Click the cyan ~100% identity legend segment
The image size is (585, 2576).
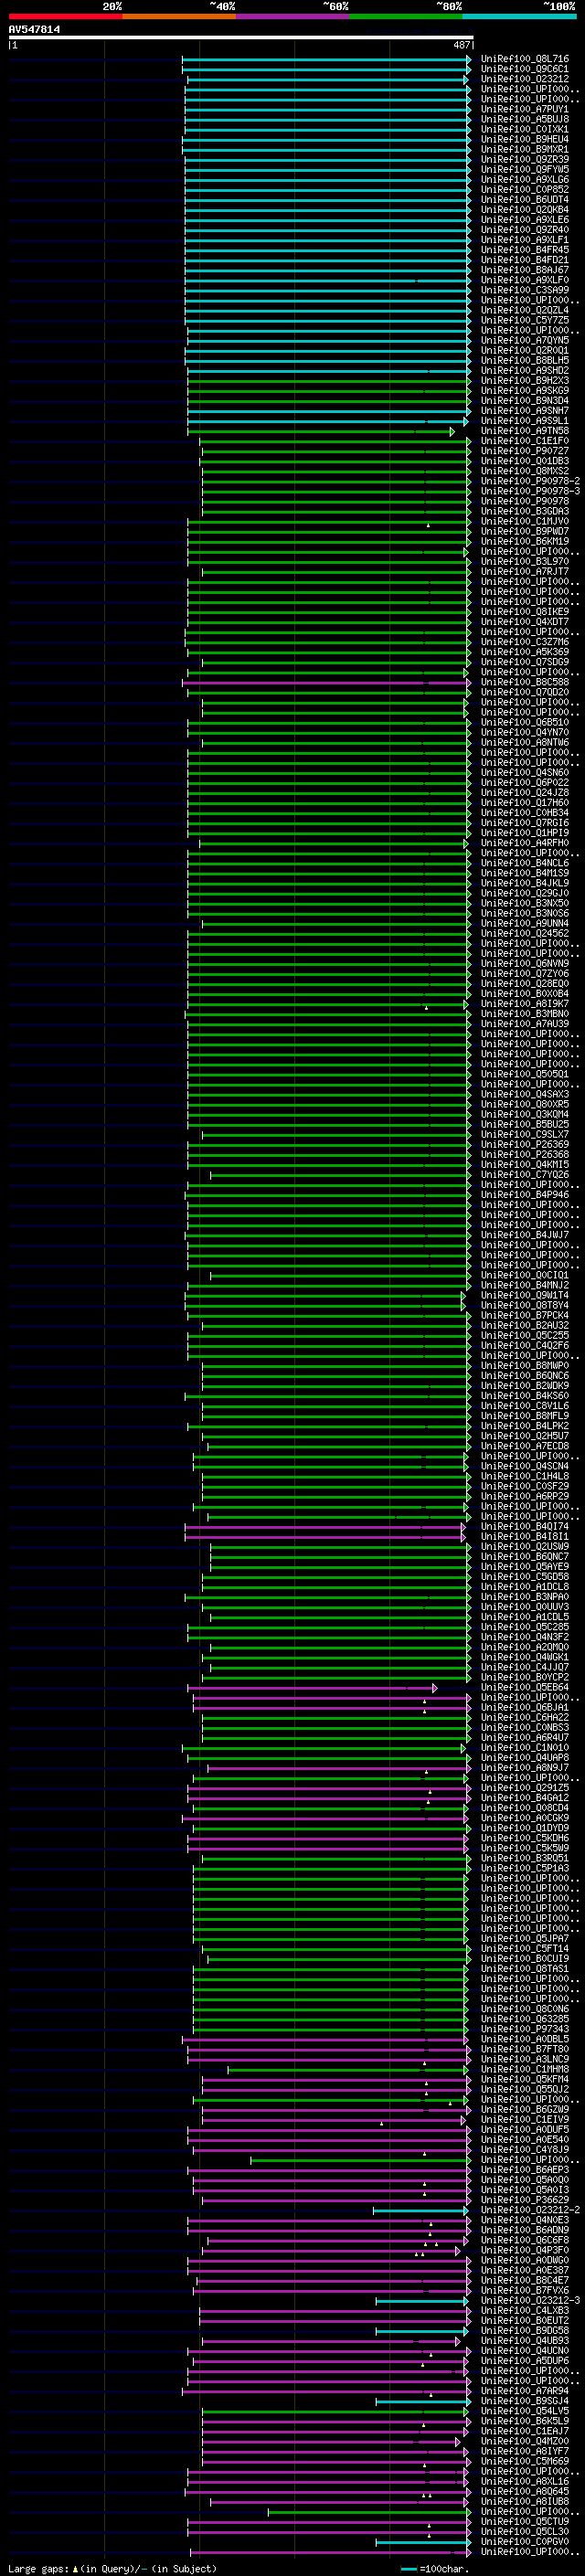pyautogui.click(x=519, y=16)
